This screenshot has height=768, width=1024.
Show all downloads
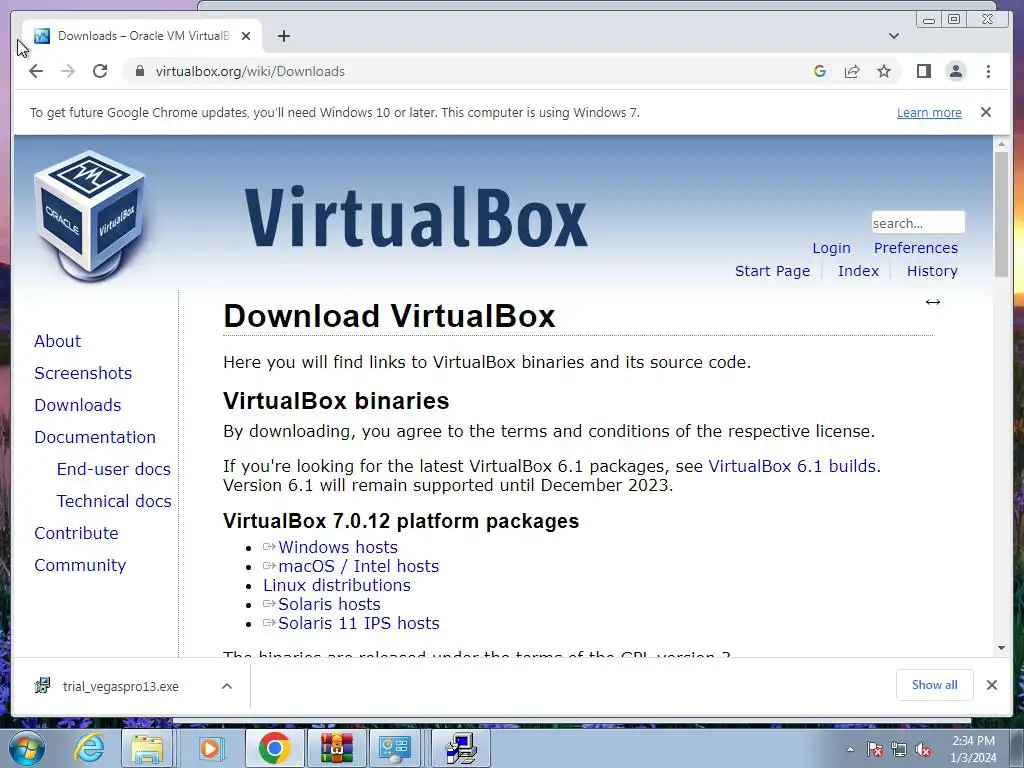pyautogui.click(x=935, y=684)
